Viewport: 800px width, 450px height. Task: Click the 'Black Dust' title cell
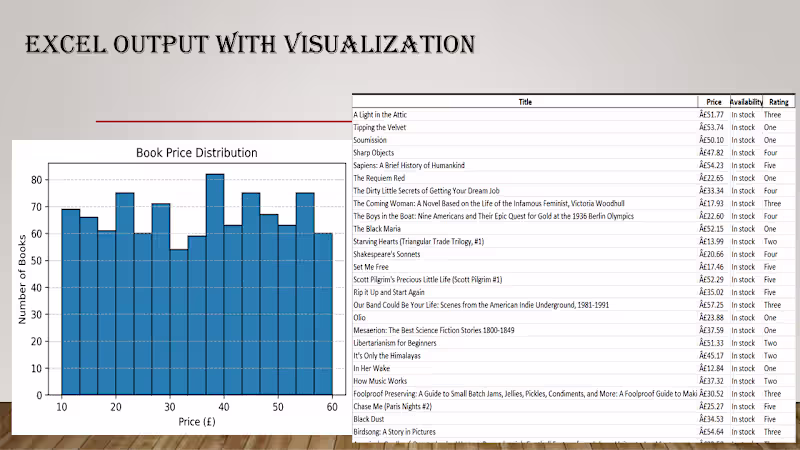click(x=525, y=419)
